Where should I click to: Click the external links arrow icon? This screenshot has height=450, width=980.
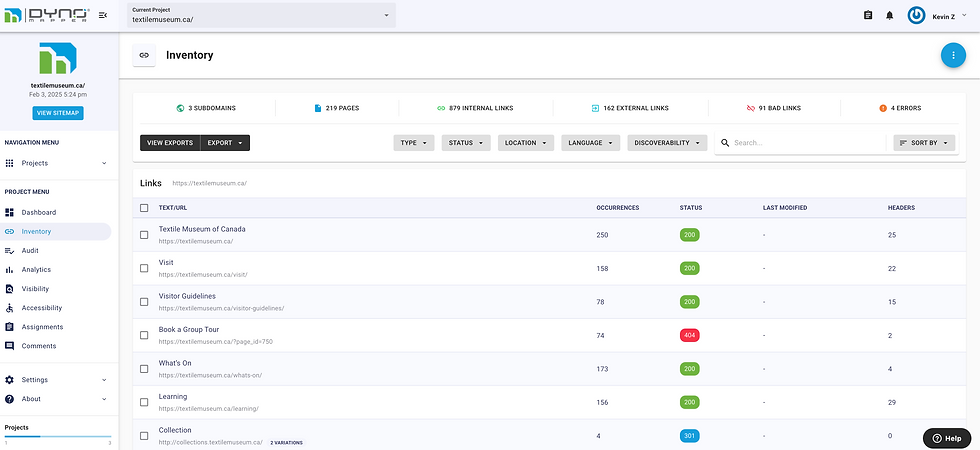coord(595,108)
